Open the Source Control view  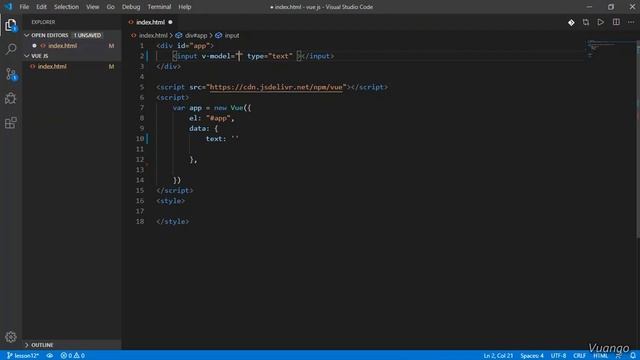pos(11,74)
